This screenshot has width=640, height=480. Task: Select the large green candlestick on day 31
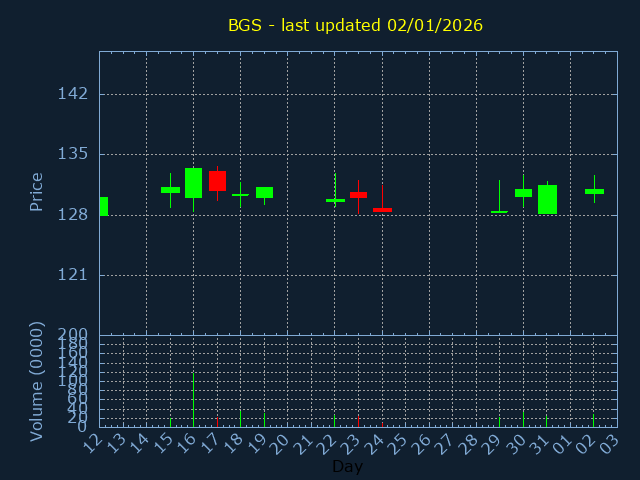(x=547, y=199)
